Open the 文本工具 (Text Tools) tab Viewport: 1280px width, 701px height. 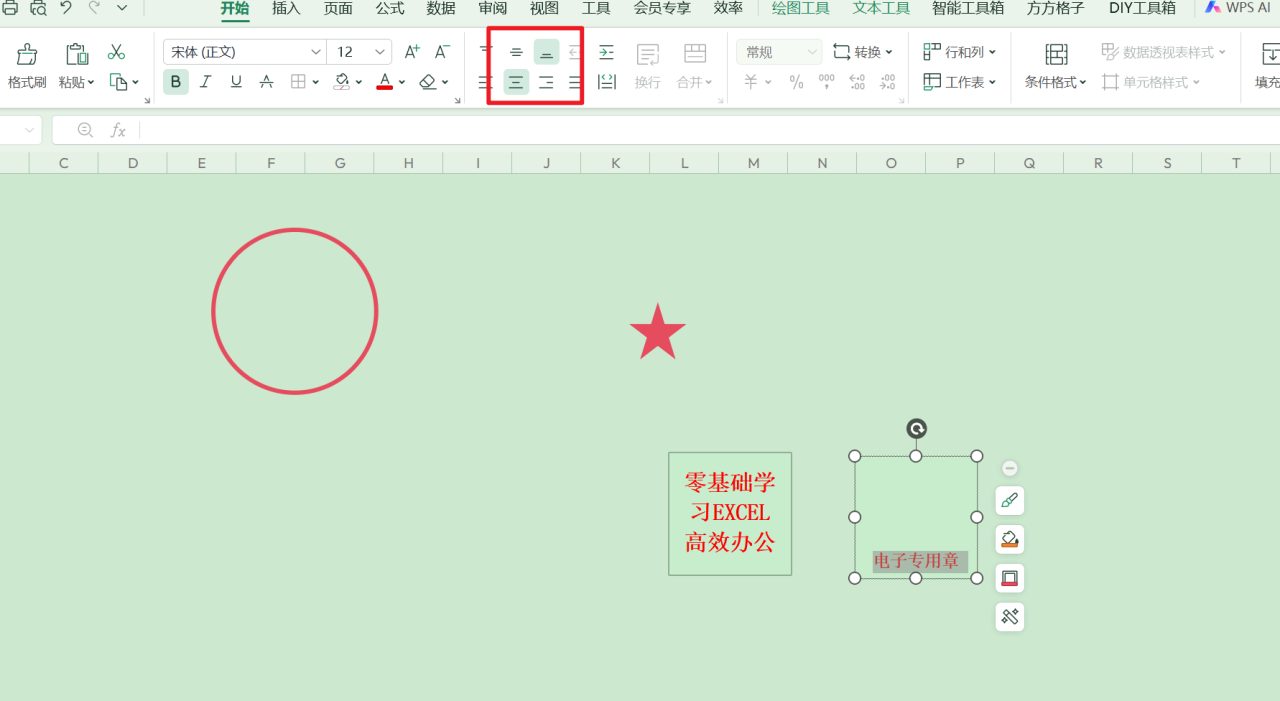click(x=881, y=8)
